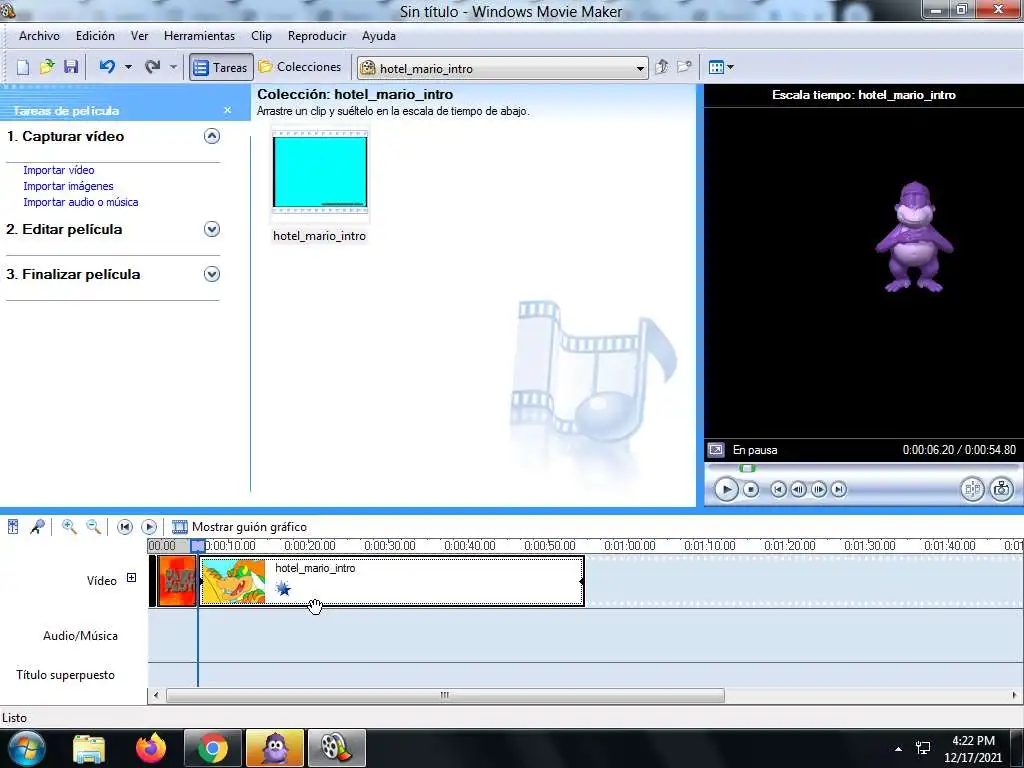
Task: Click the timeline Zoom In magnifier
Action: coord(69,526)
